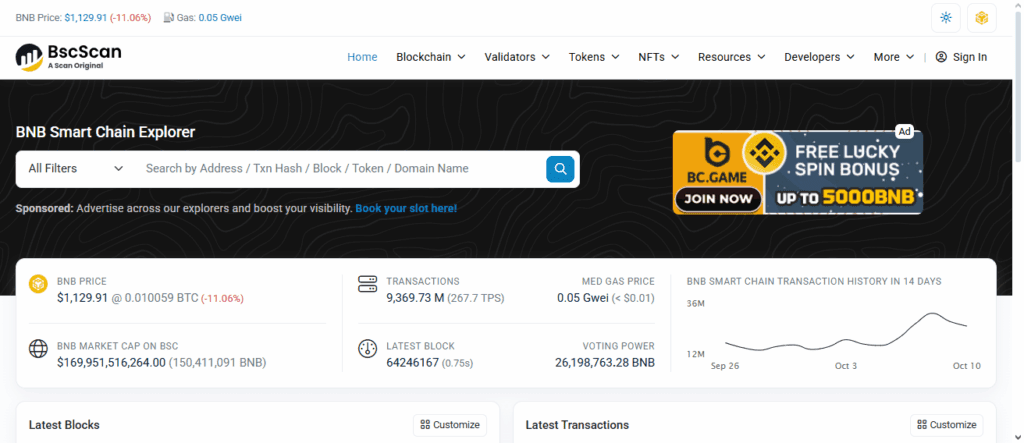Click the BNB price $1,129.91 in stats card

[80, 298]
